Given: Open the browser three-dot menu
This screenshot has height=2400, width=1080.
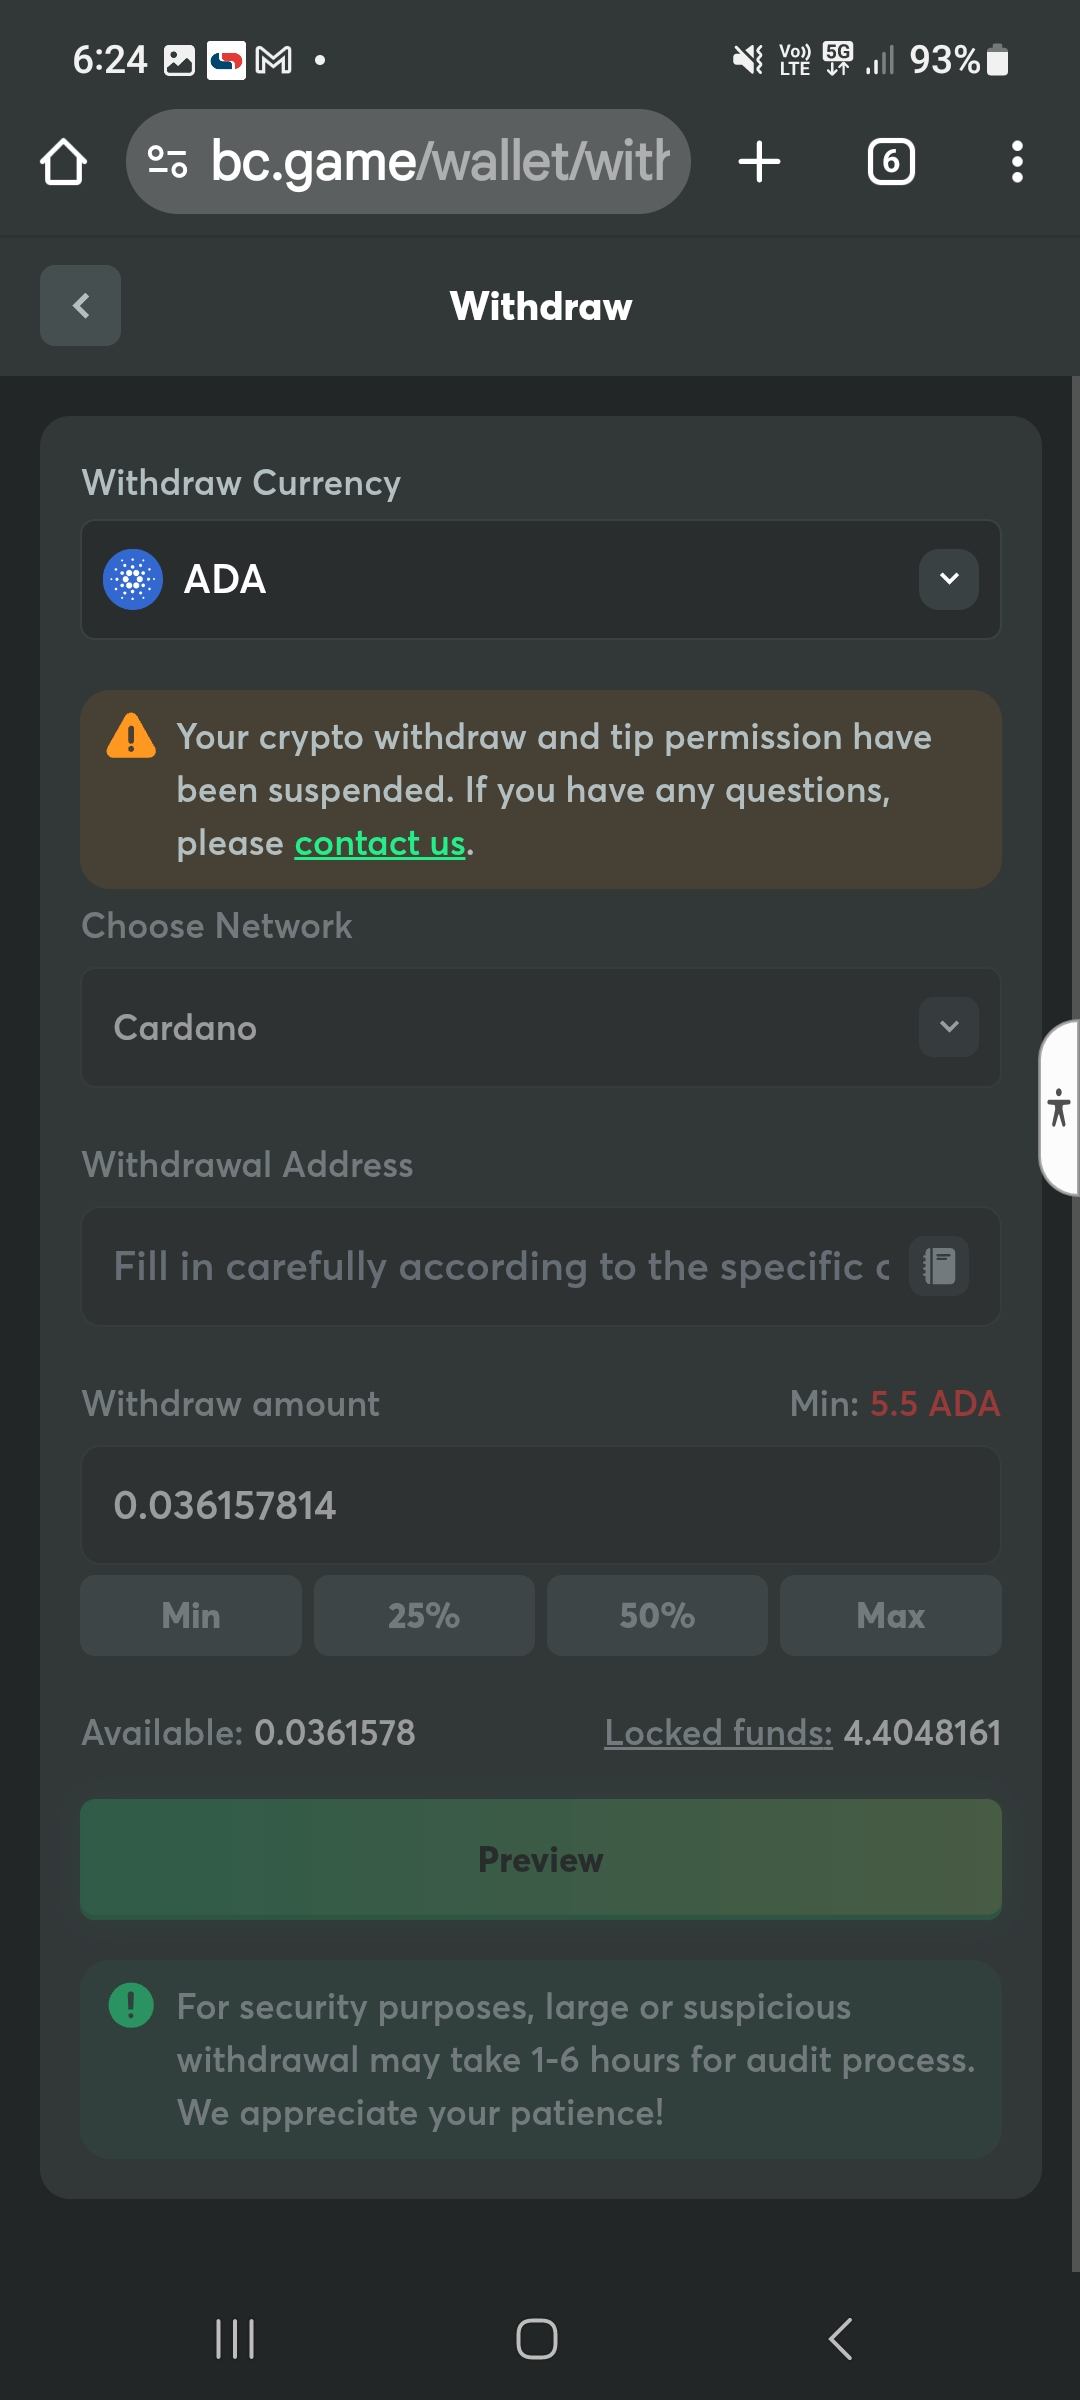Looking at the screenshot, I should tap(1017, 162).
